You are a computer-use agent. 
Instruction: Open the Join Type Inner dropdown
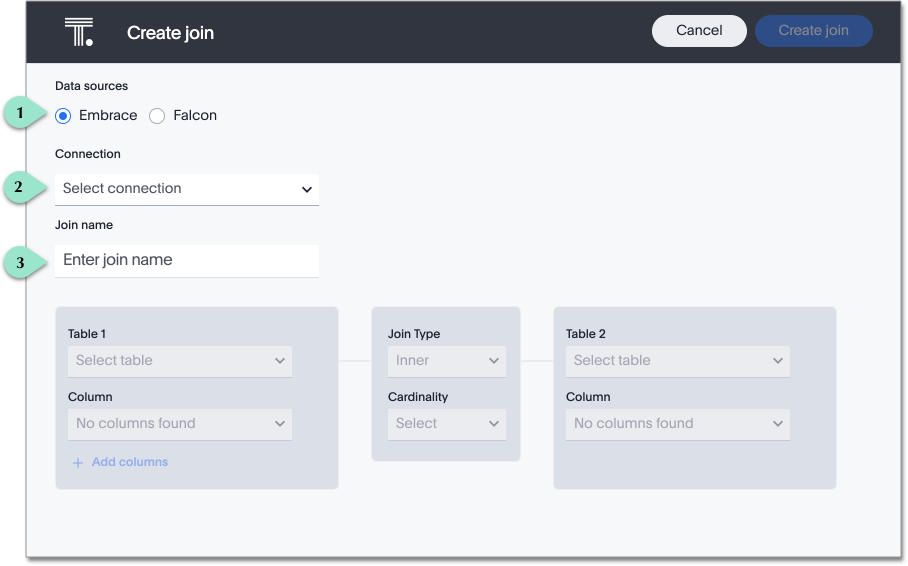(x=446, y=361)
